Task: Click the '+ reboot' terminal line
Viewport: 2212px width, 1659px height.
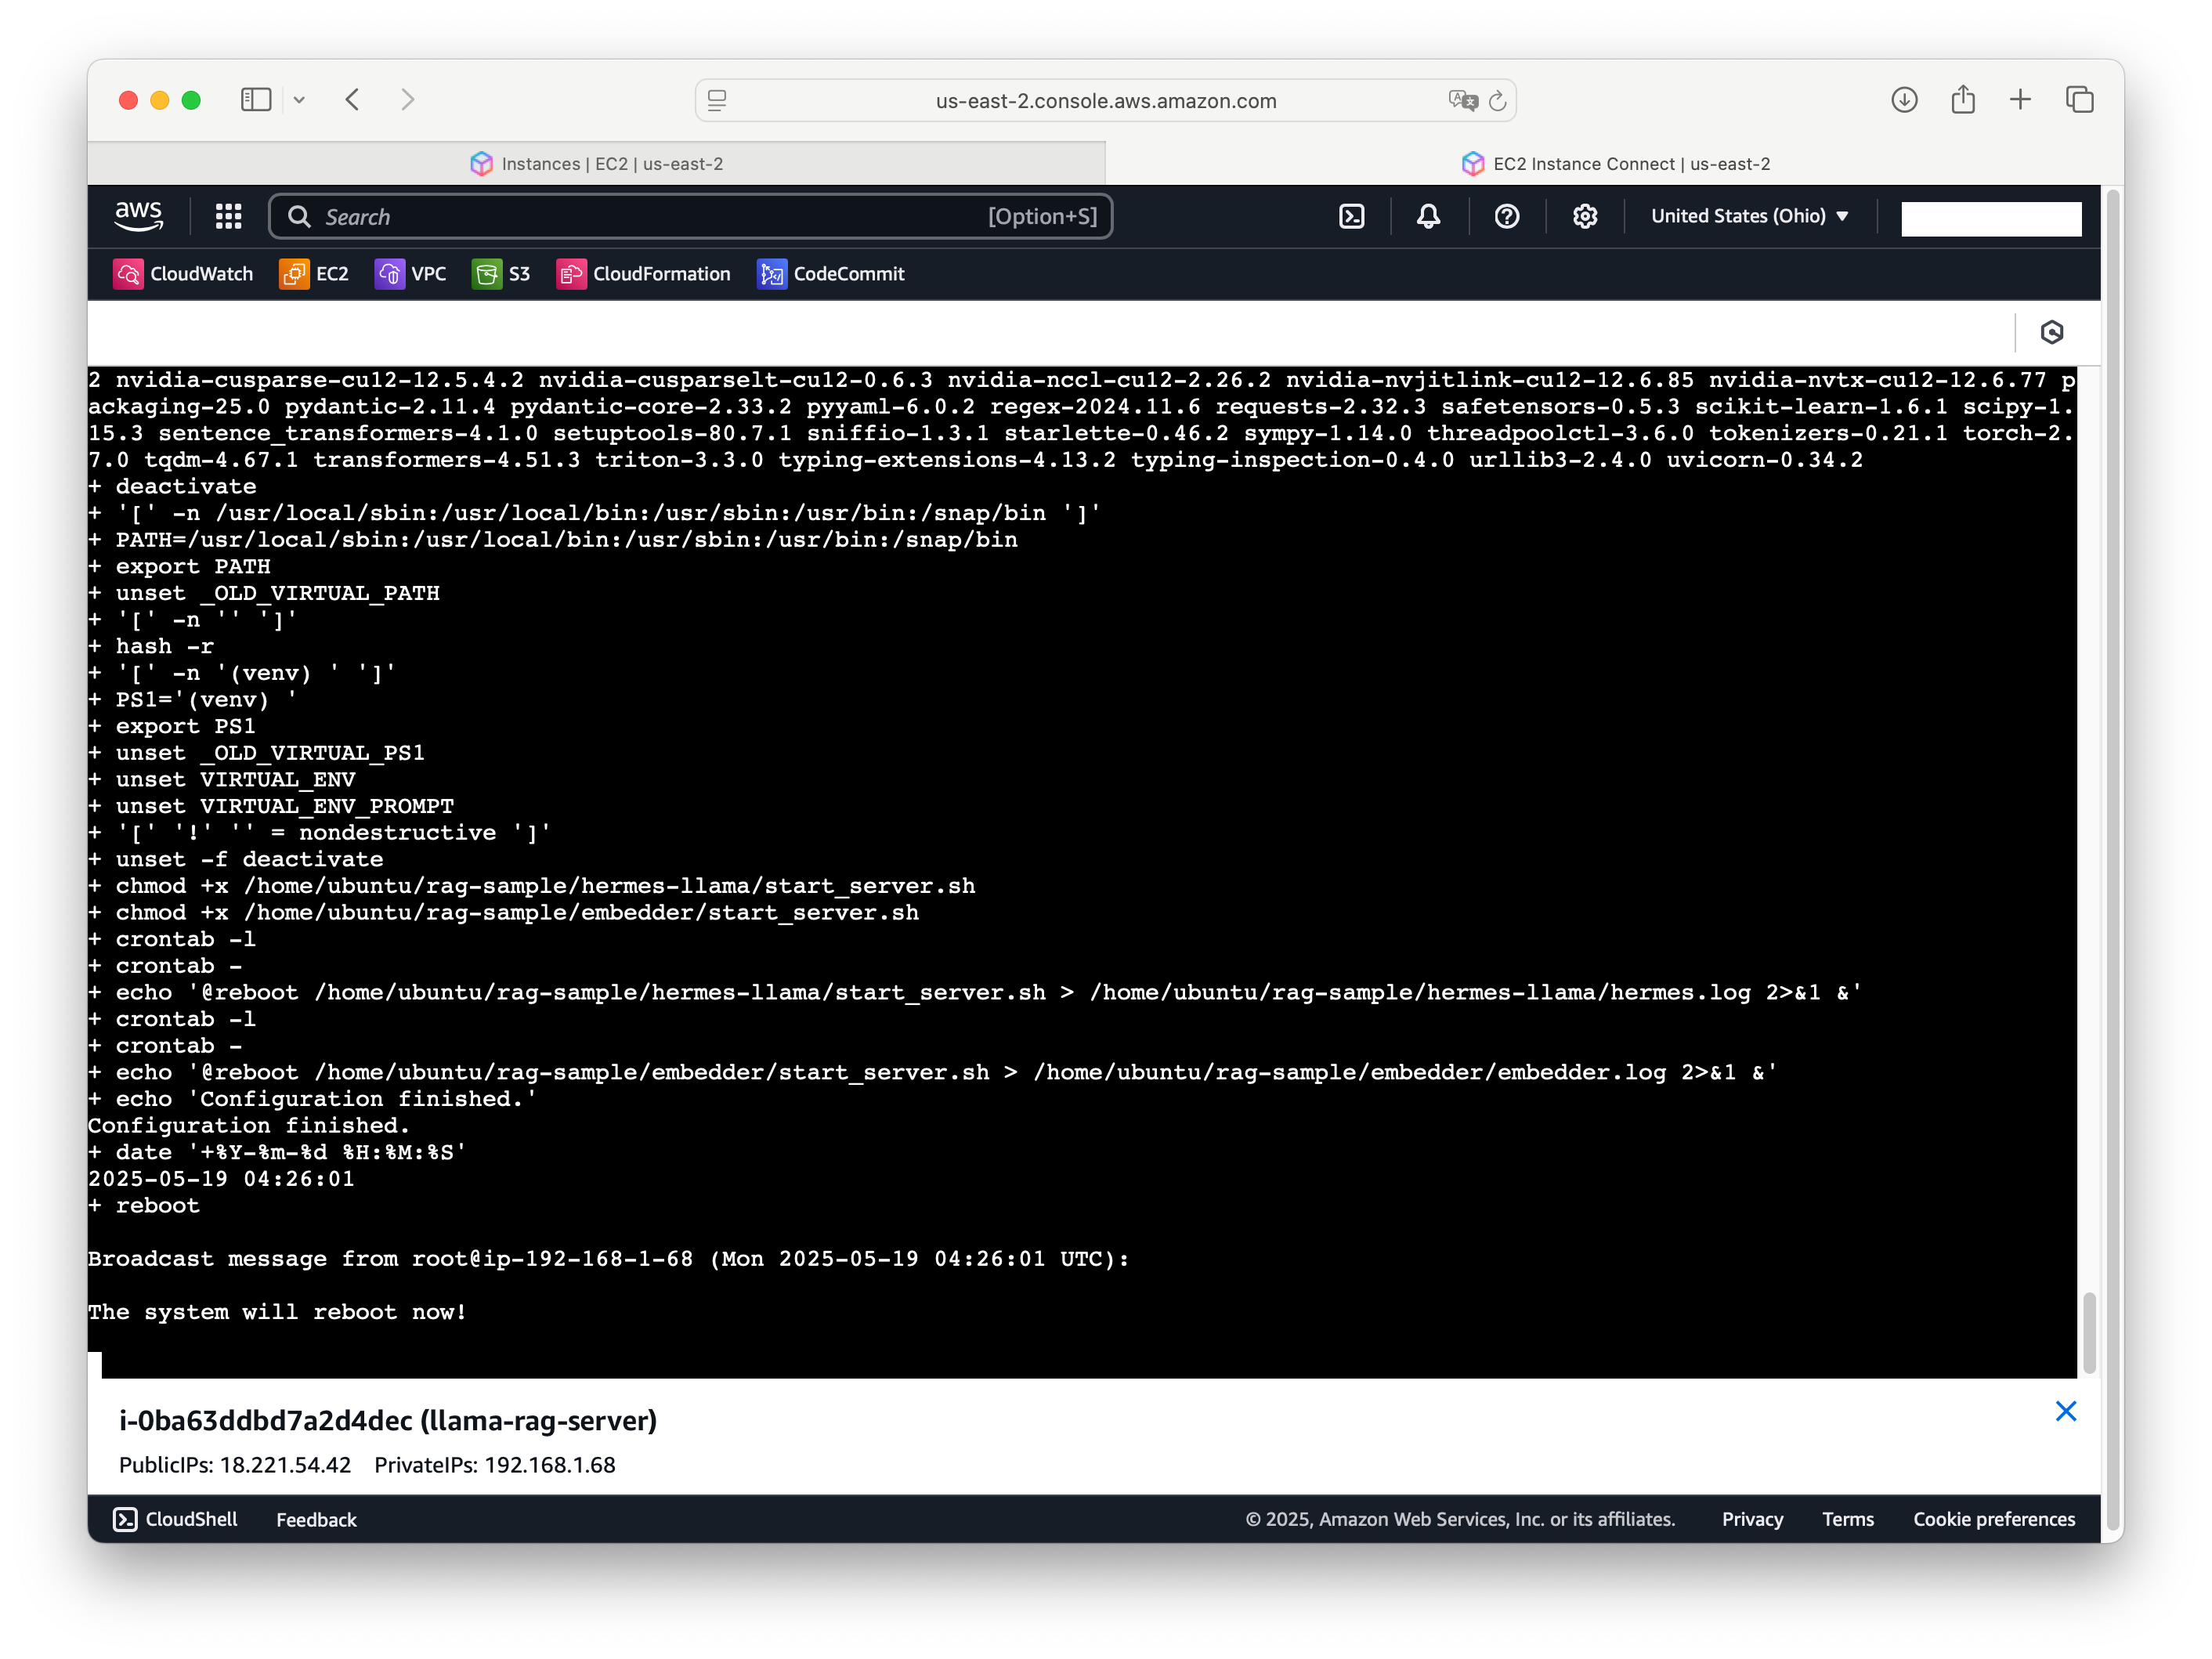Action: pyautogui.click(x=144, y=1205)
